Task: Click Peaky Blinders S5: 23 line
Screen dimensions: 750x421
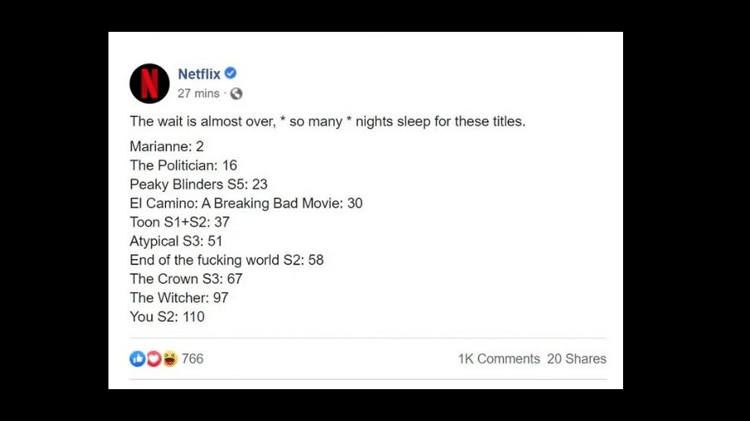Action: pos(199,184)
